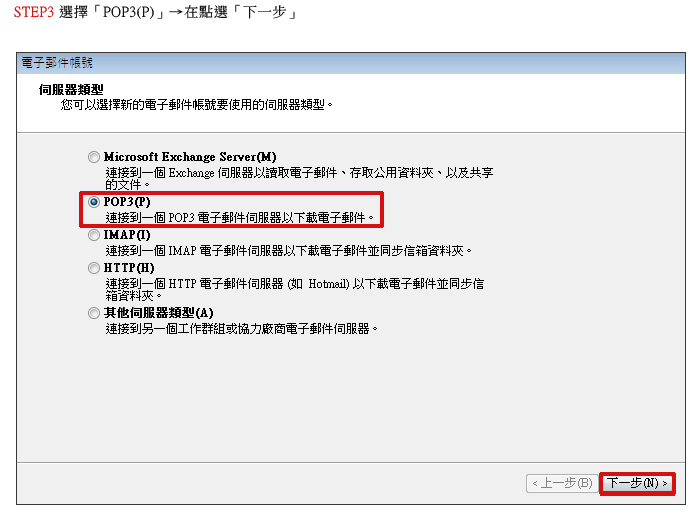Click the Exchange description starting 連接到一個 Exchange 伺服器
Screen dimensions: 700x531
point(299,179)
